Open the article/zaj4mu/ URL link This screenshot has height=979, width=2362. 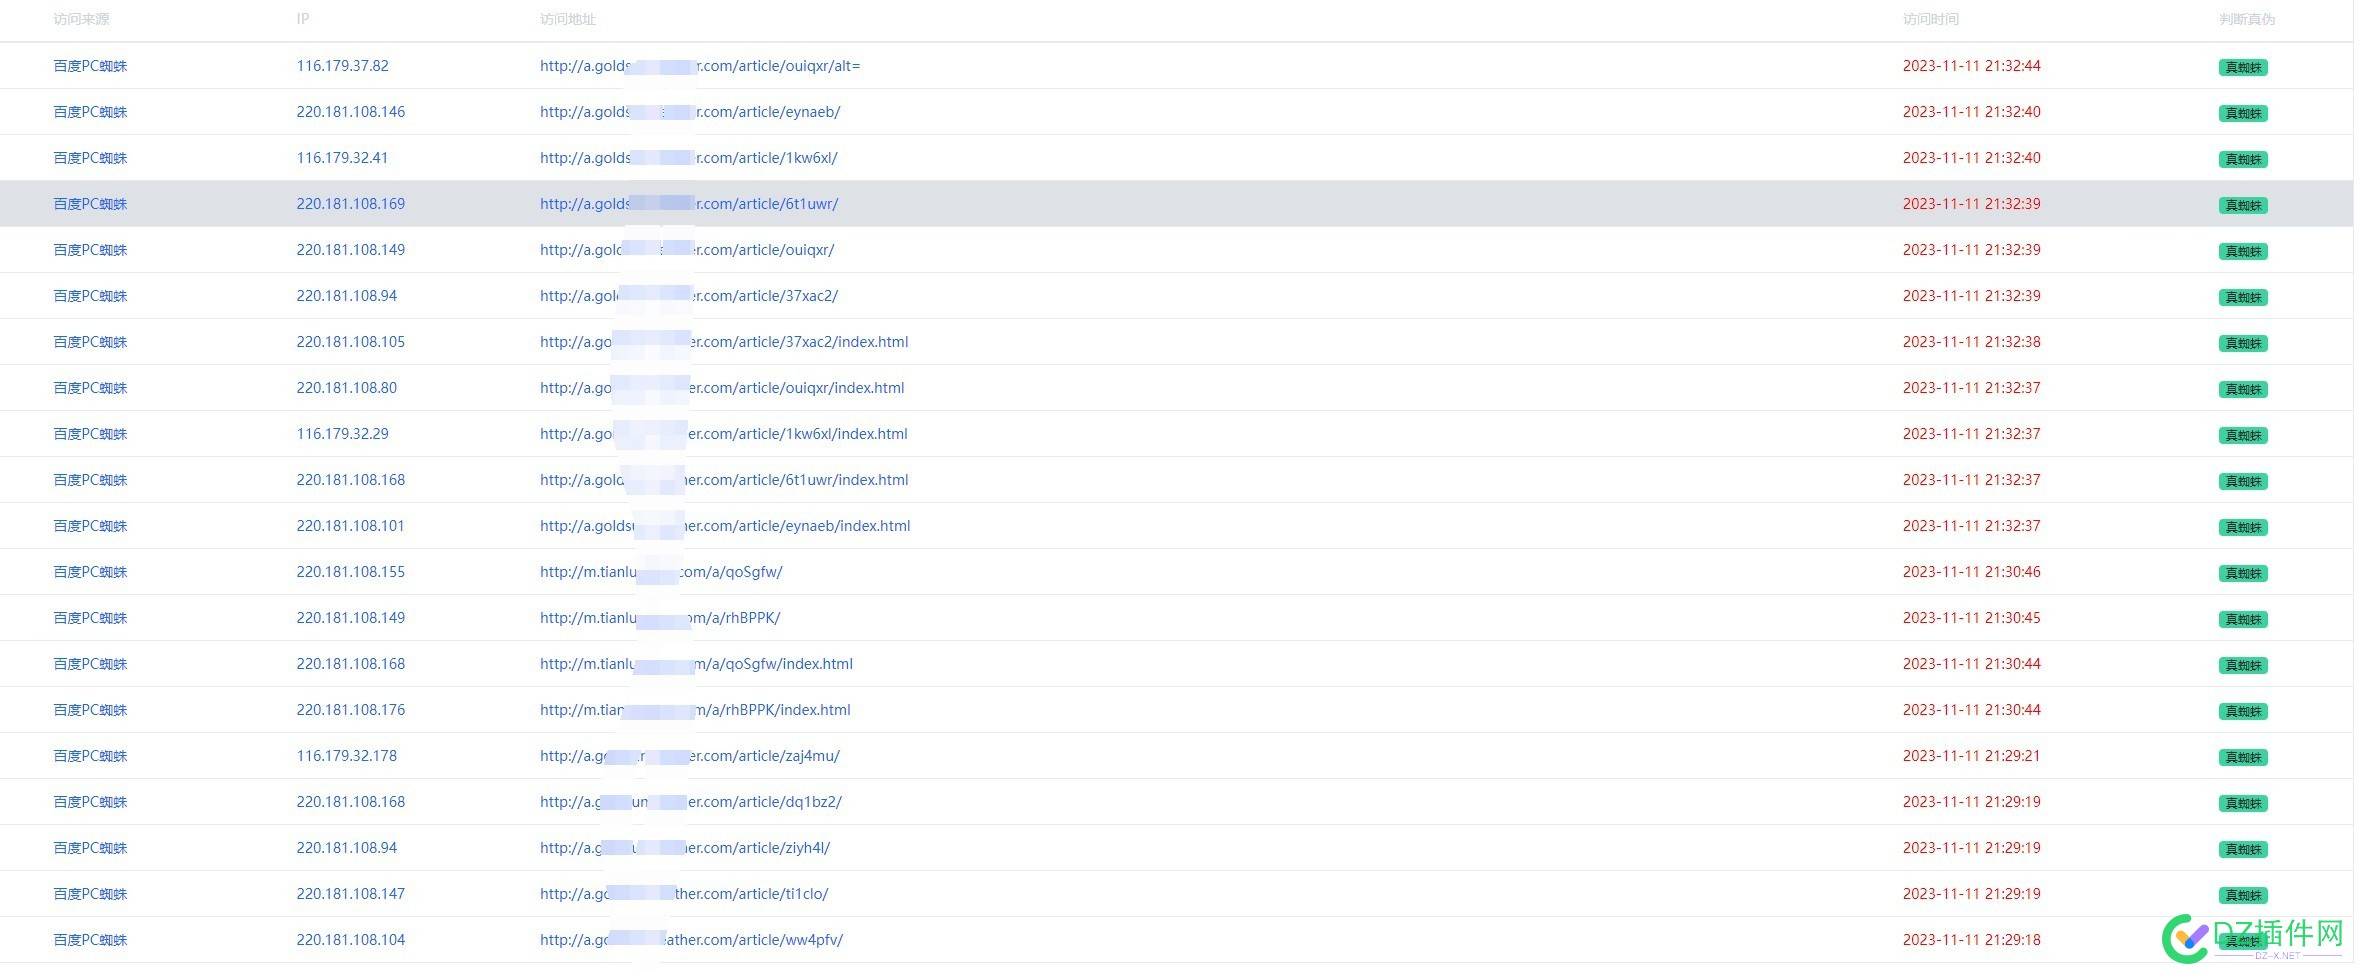690,756
